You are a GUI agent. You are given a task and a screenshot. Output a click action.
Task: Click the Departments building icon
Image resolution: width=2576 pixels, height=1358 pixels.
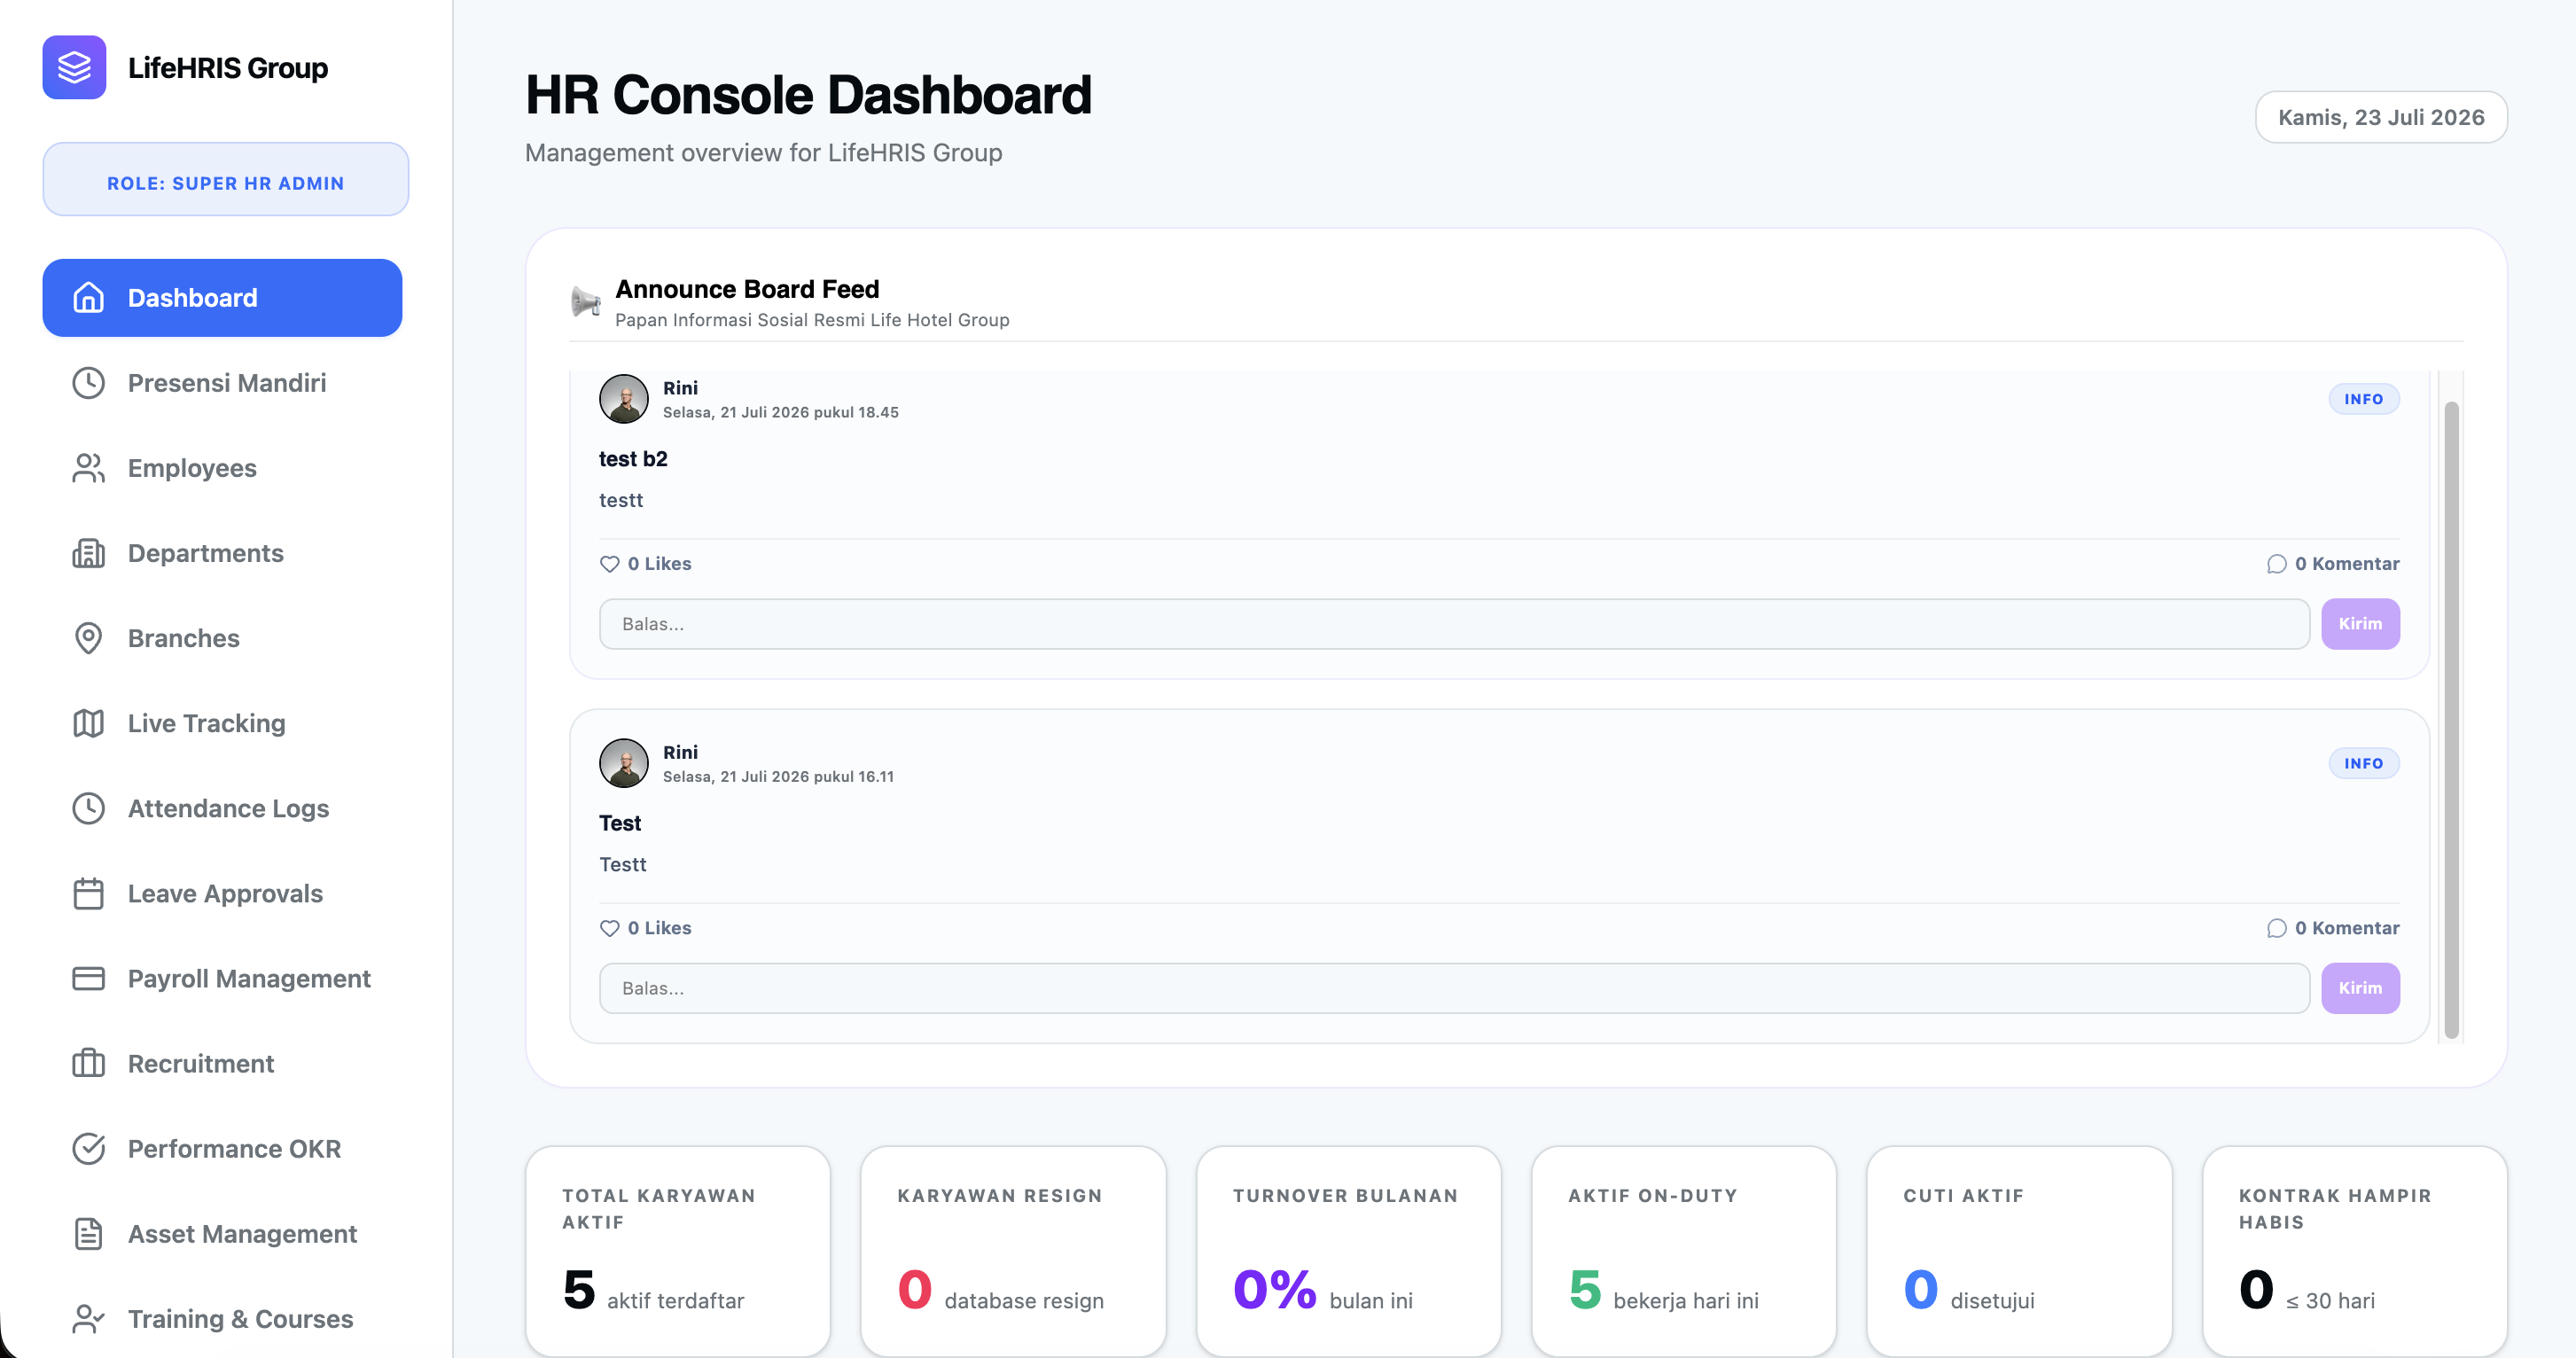[88, 552]
